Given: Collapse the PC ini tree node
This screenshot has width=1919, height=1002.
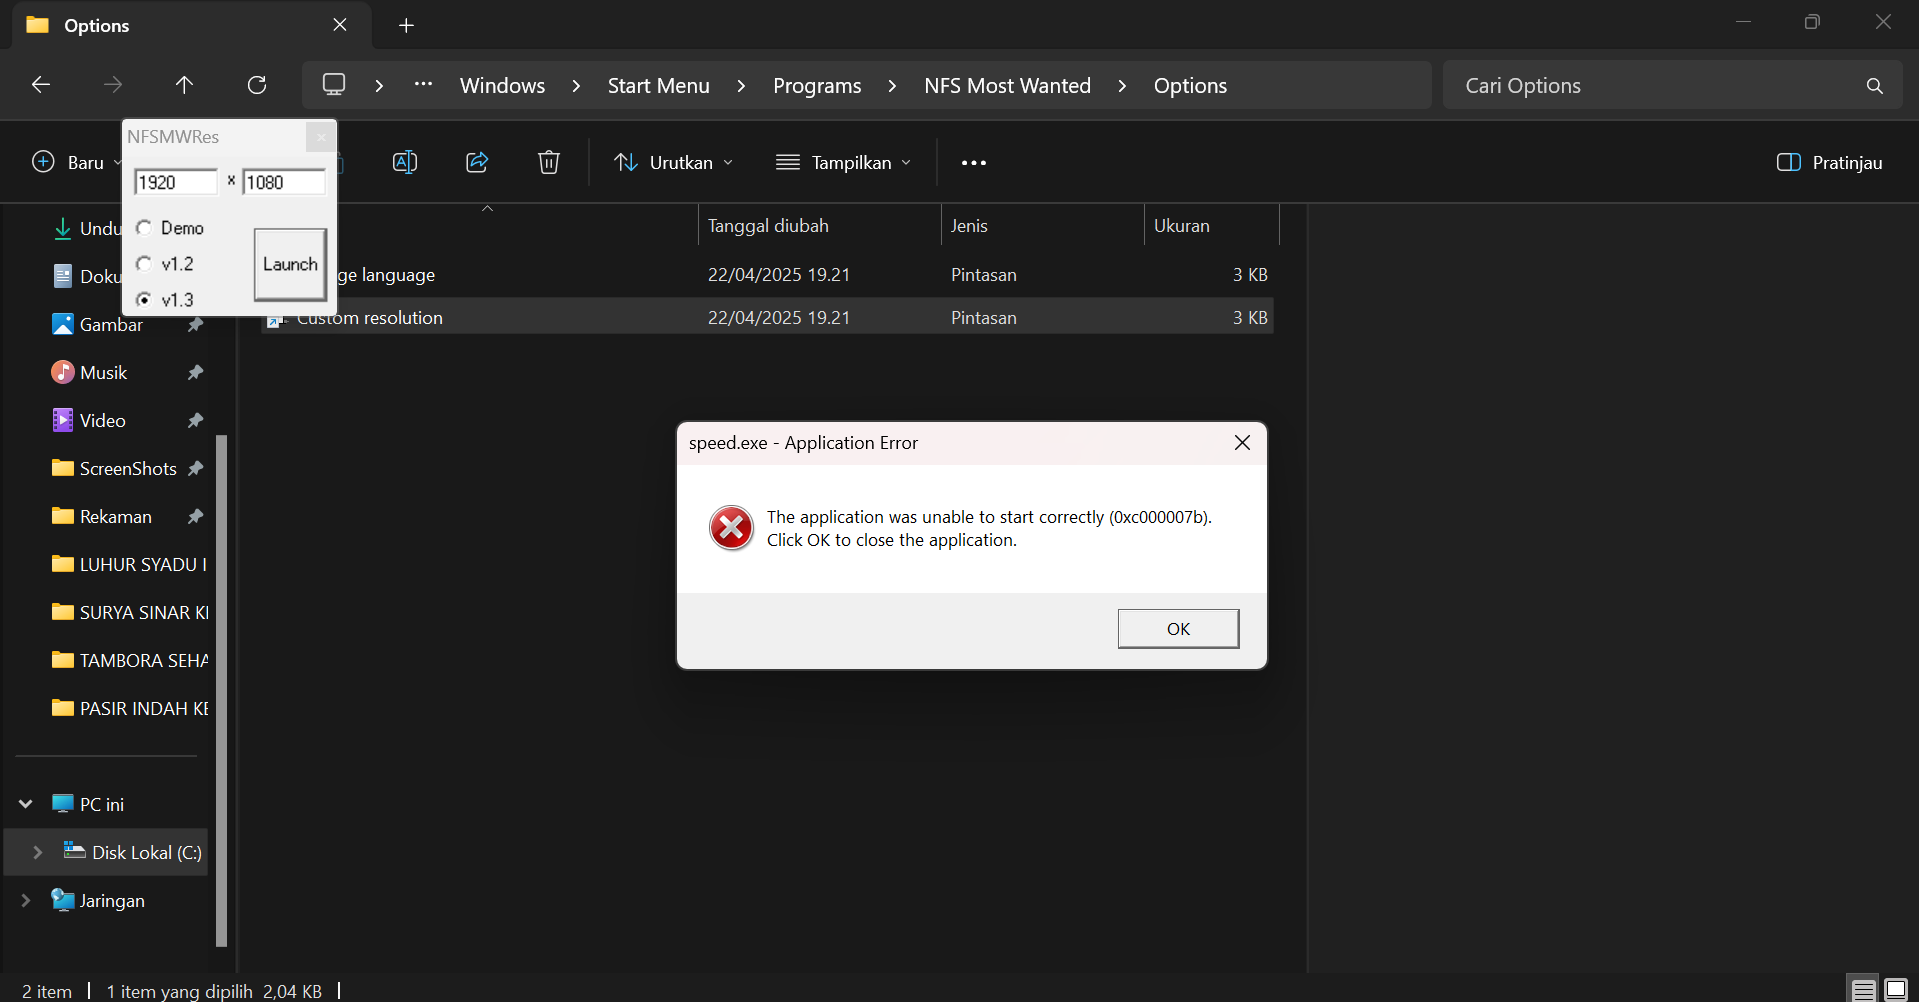Looking at the screenshot, I should 26,804.
